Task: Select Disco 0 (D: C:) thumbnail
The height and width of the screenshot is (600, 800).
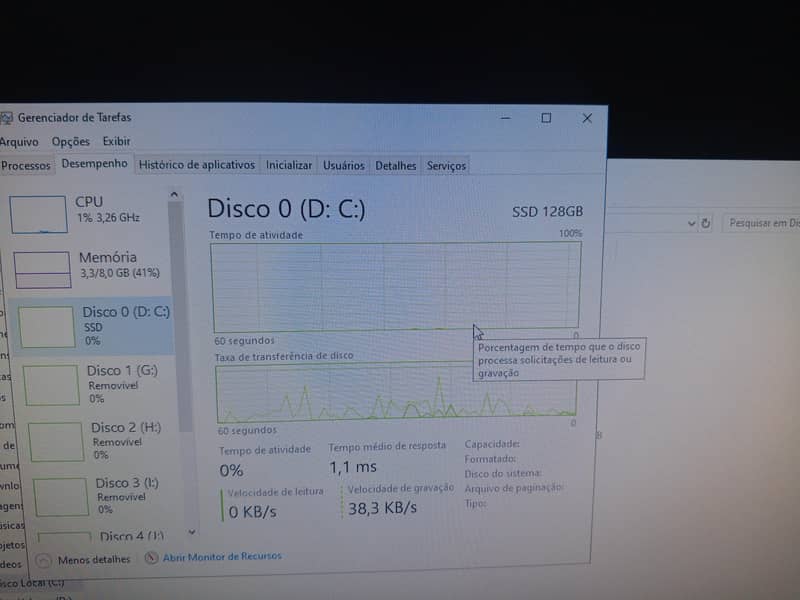Action: click(x=46, y=327)
